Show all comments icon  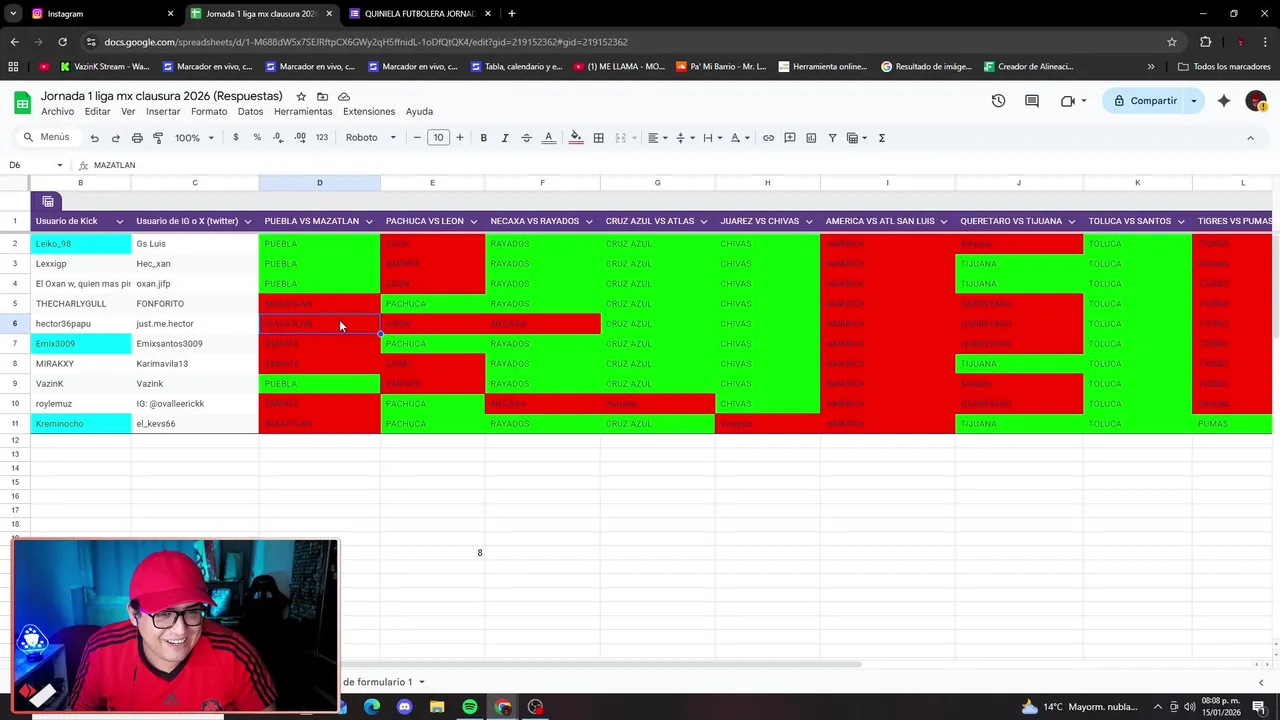(1032, 101)
